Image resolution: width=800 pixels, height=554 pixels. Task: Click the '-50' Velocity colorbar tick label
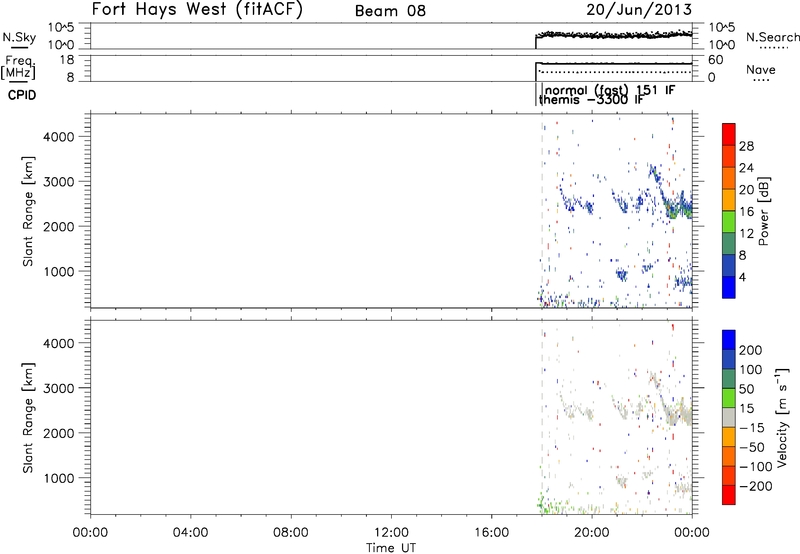click(752, 447)
